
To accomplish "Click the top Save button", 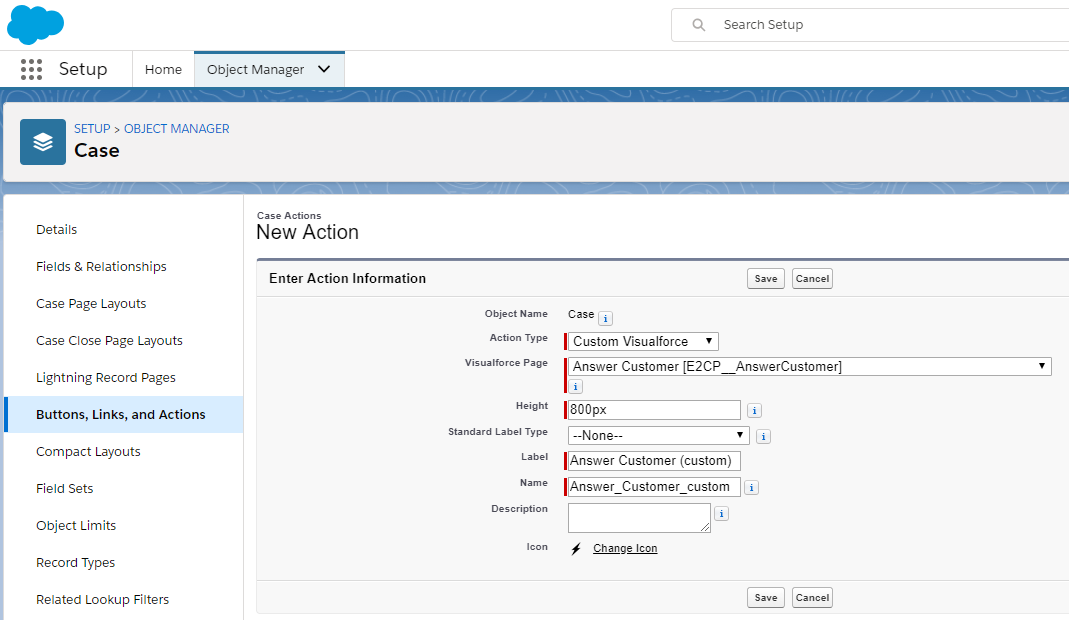I will [x=766, y=278].
